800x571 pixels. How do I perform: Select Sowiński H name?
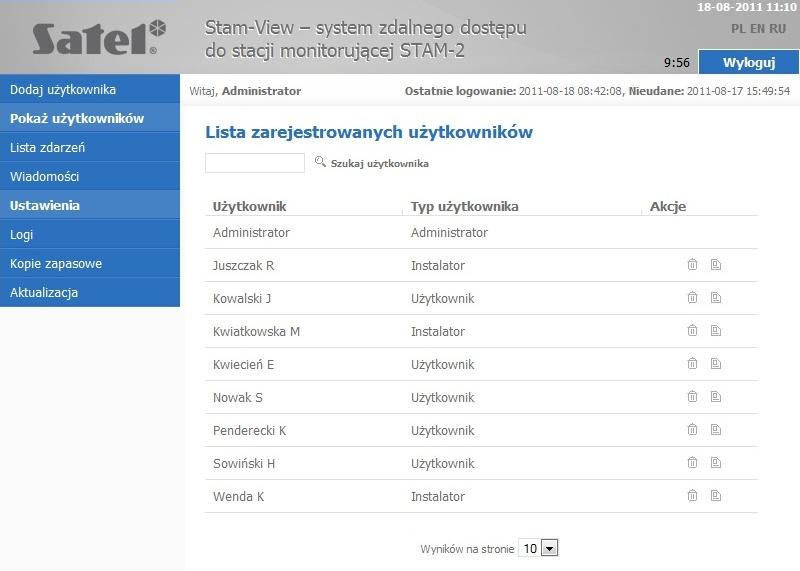click(244, 463)
